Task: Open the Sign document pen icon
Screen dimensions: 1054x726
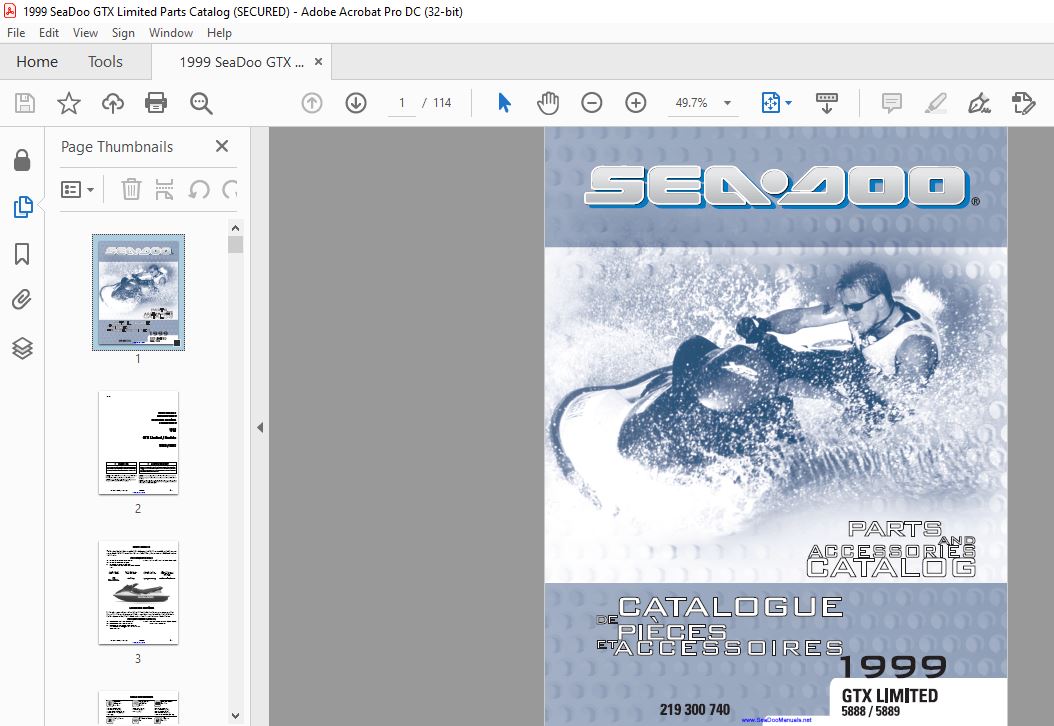Action: pyautogui.click(x=979, y=103)
